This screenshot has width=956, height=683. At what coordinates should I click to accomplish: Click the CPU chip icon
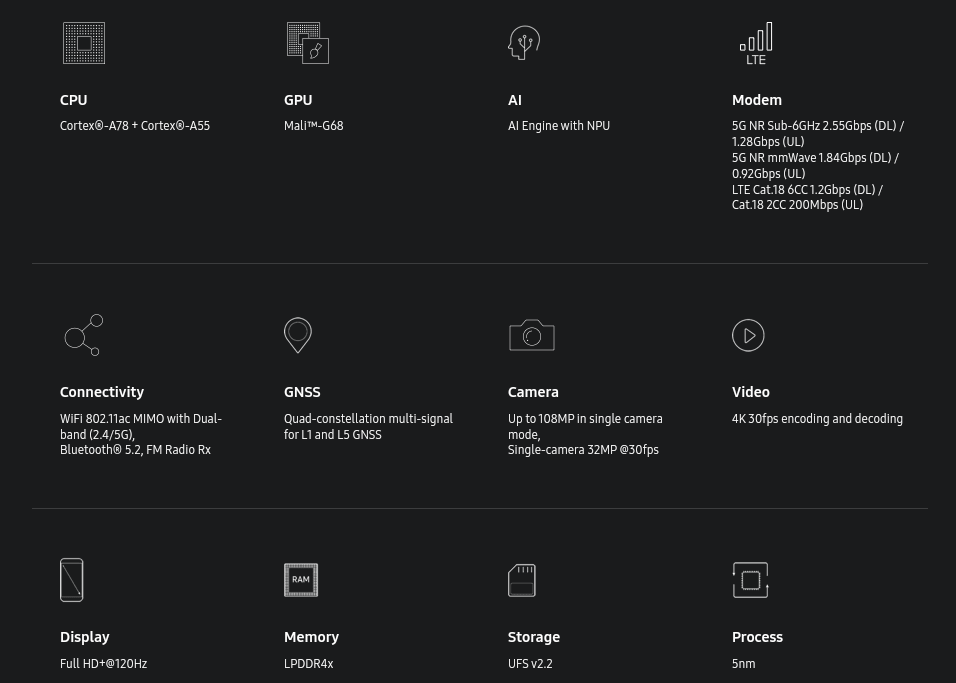[x=84, y=43]
